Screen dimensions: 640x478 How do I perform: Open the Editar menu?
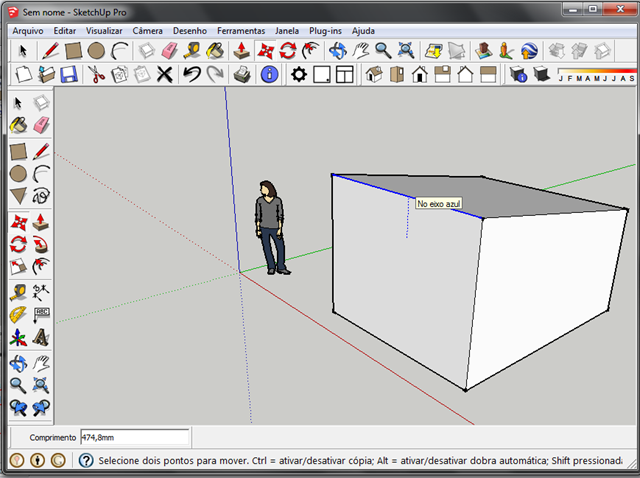[64, 31]
